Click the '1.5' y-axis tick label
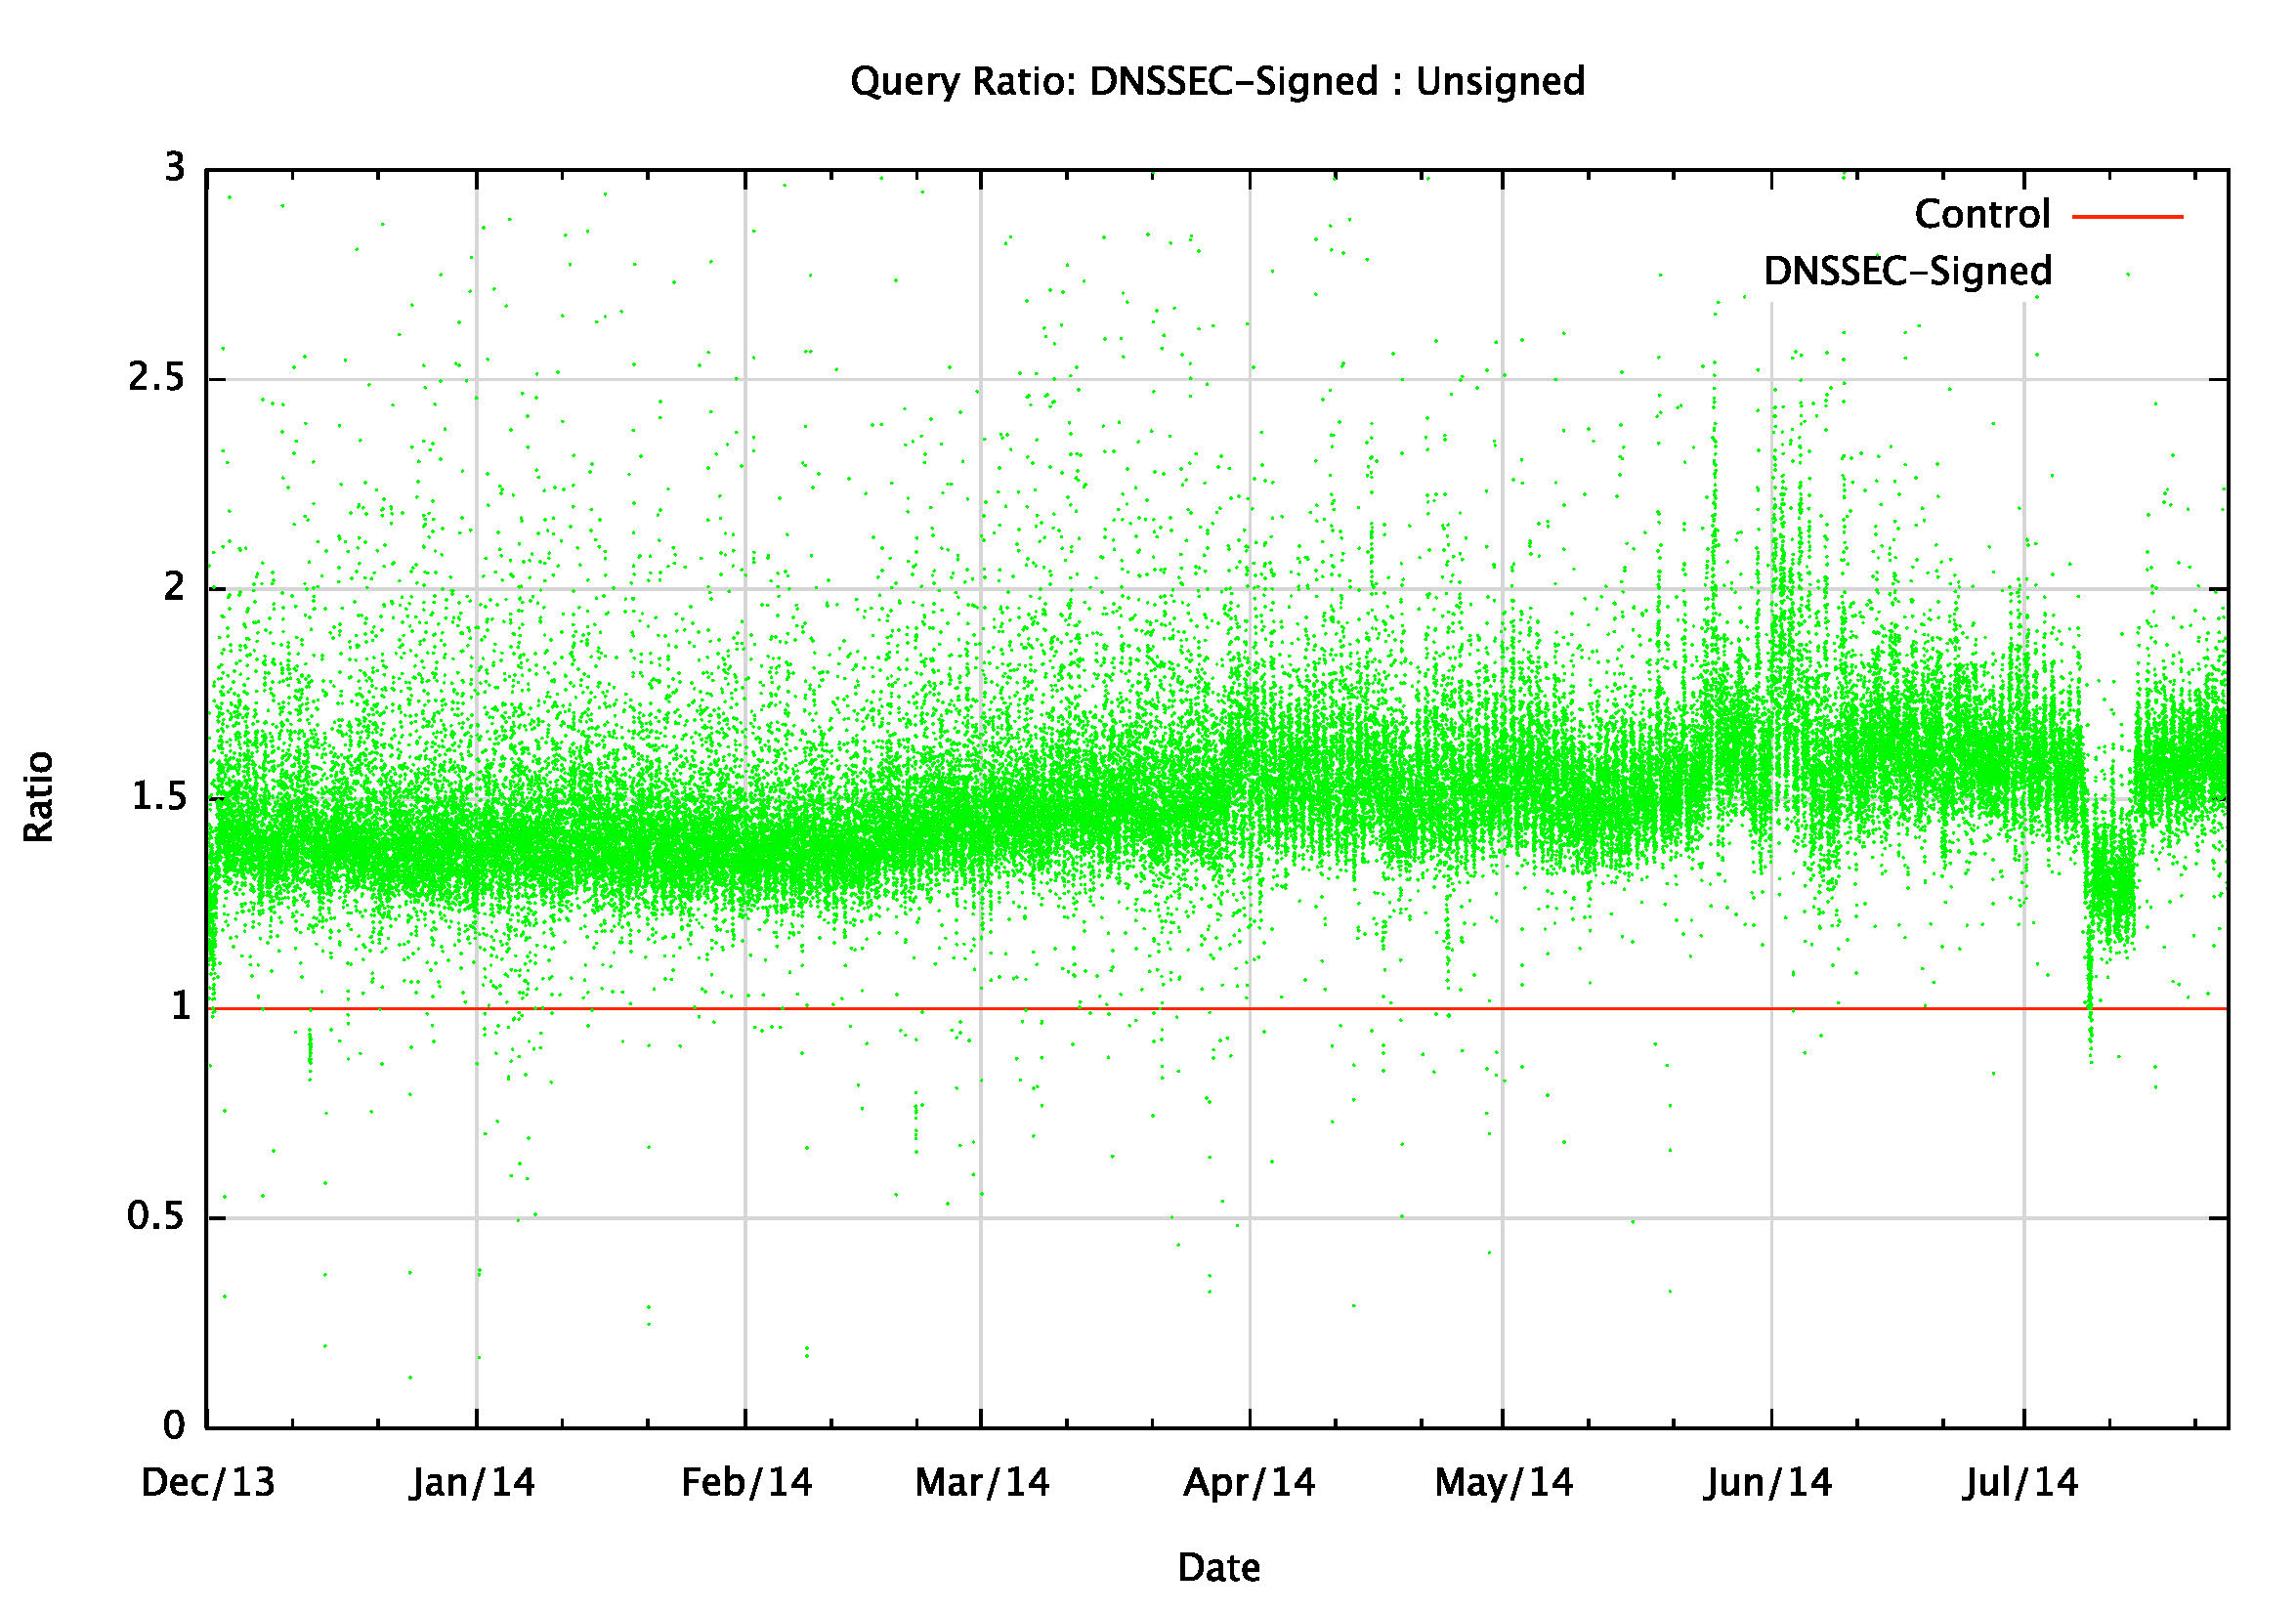Image resolution: width=2296 pixels, height=1612 pixels. (x=159, y=798)
